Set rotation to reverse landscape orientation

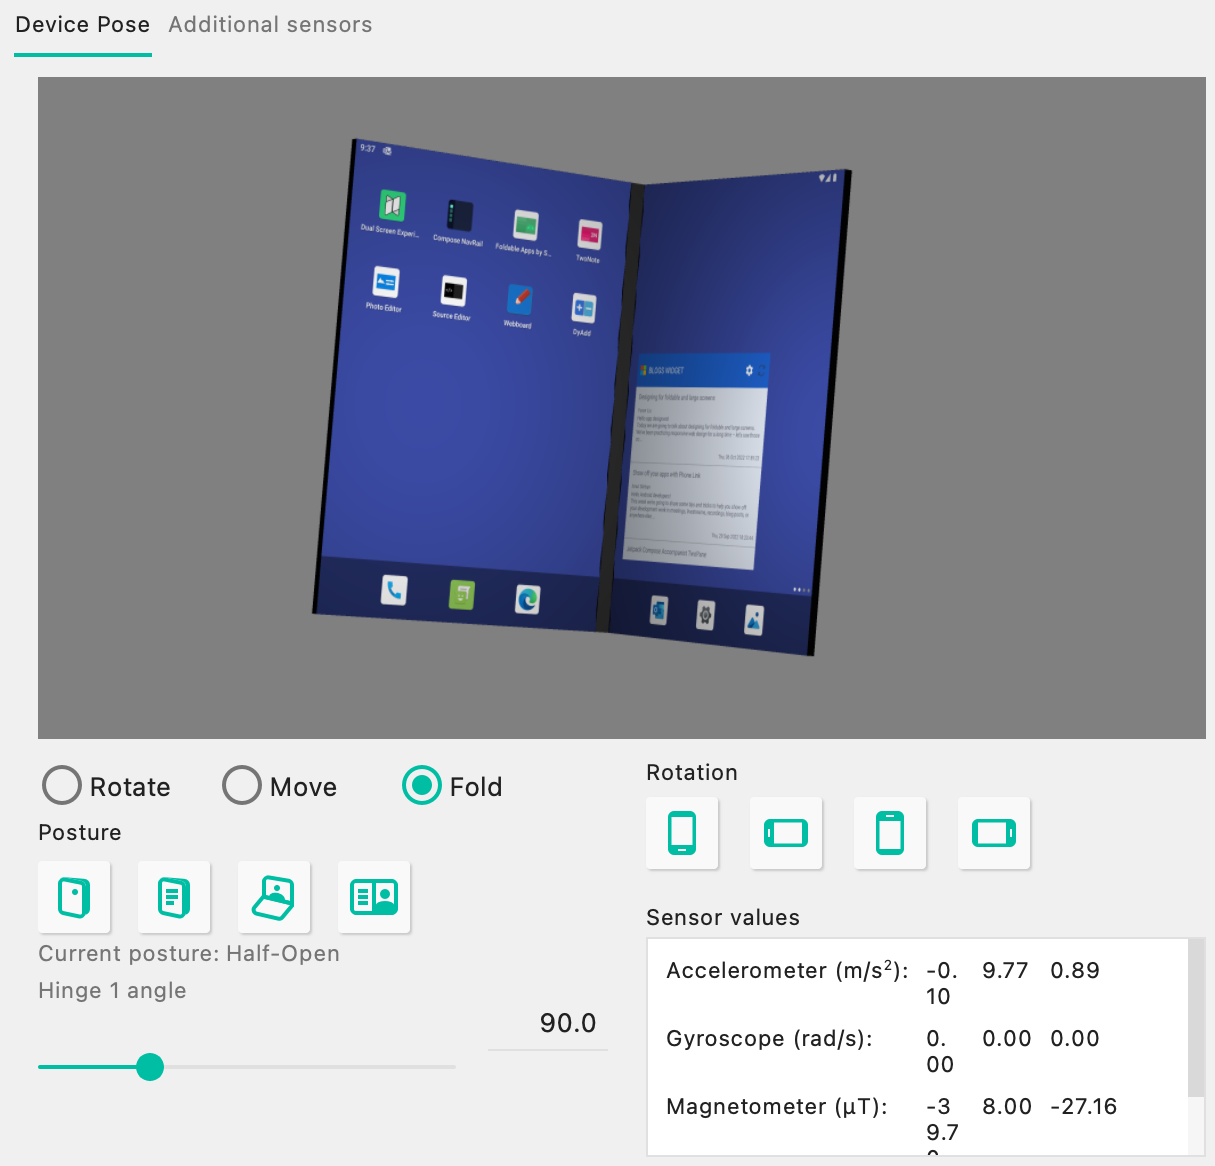994,833
